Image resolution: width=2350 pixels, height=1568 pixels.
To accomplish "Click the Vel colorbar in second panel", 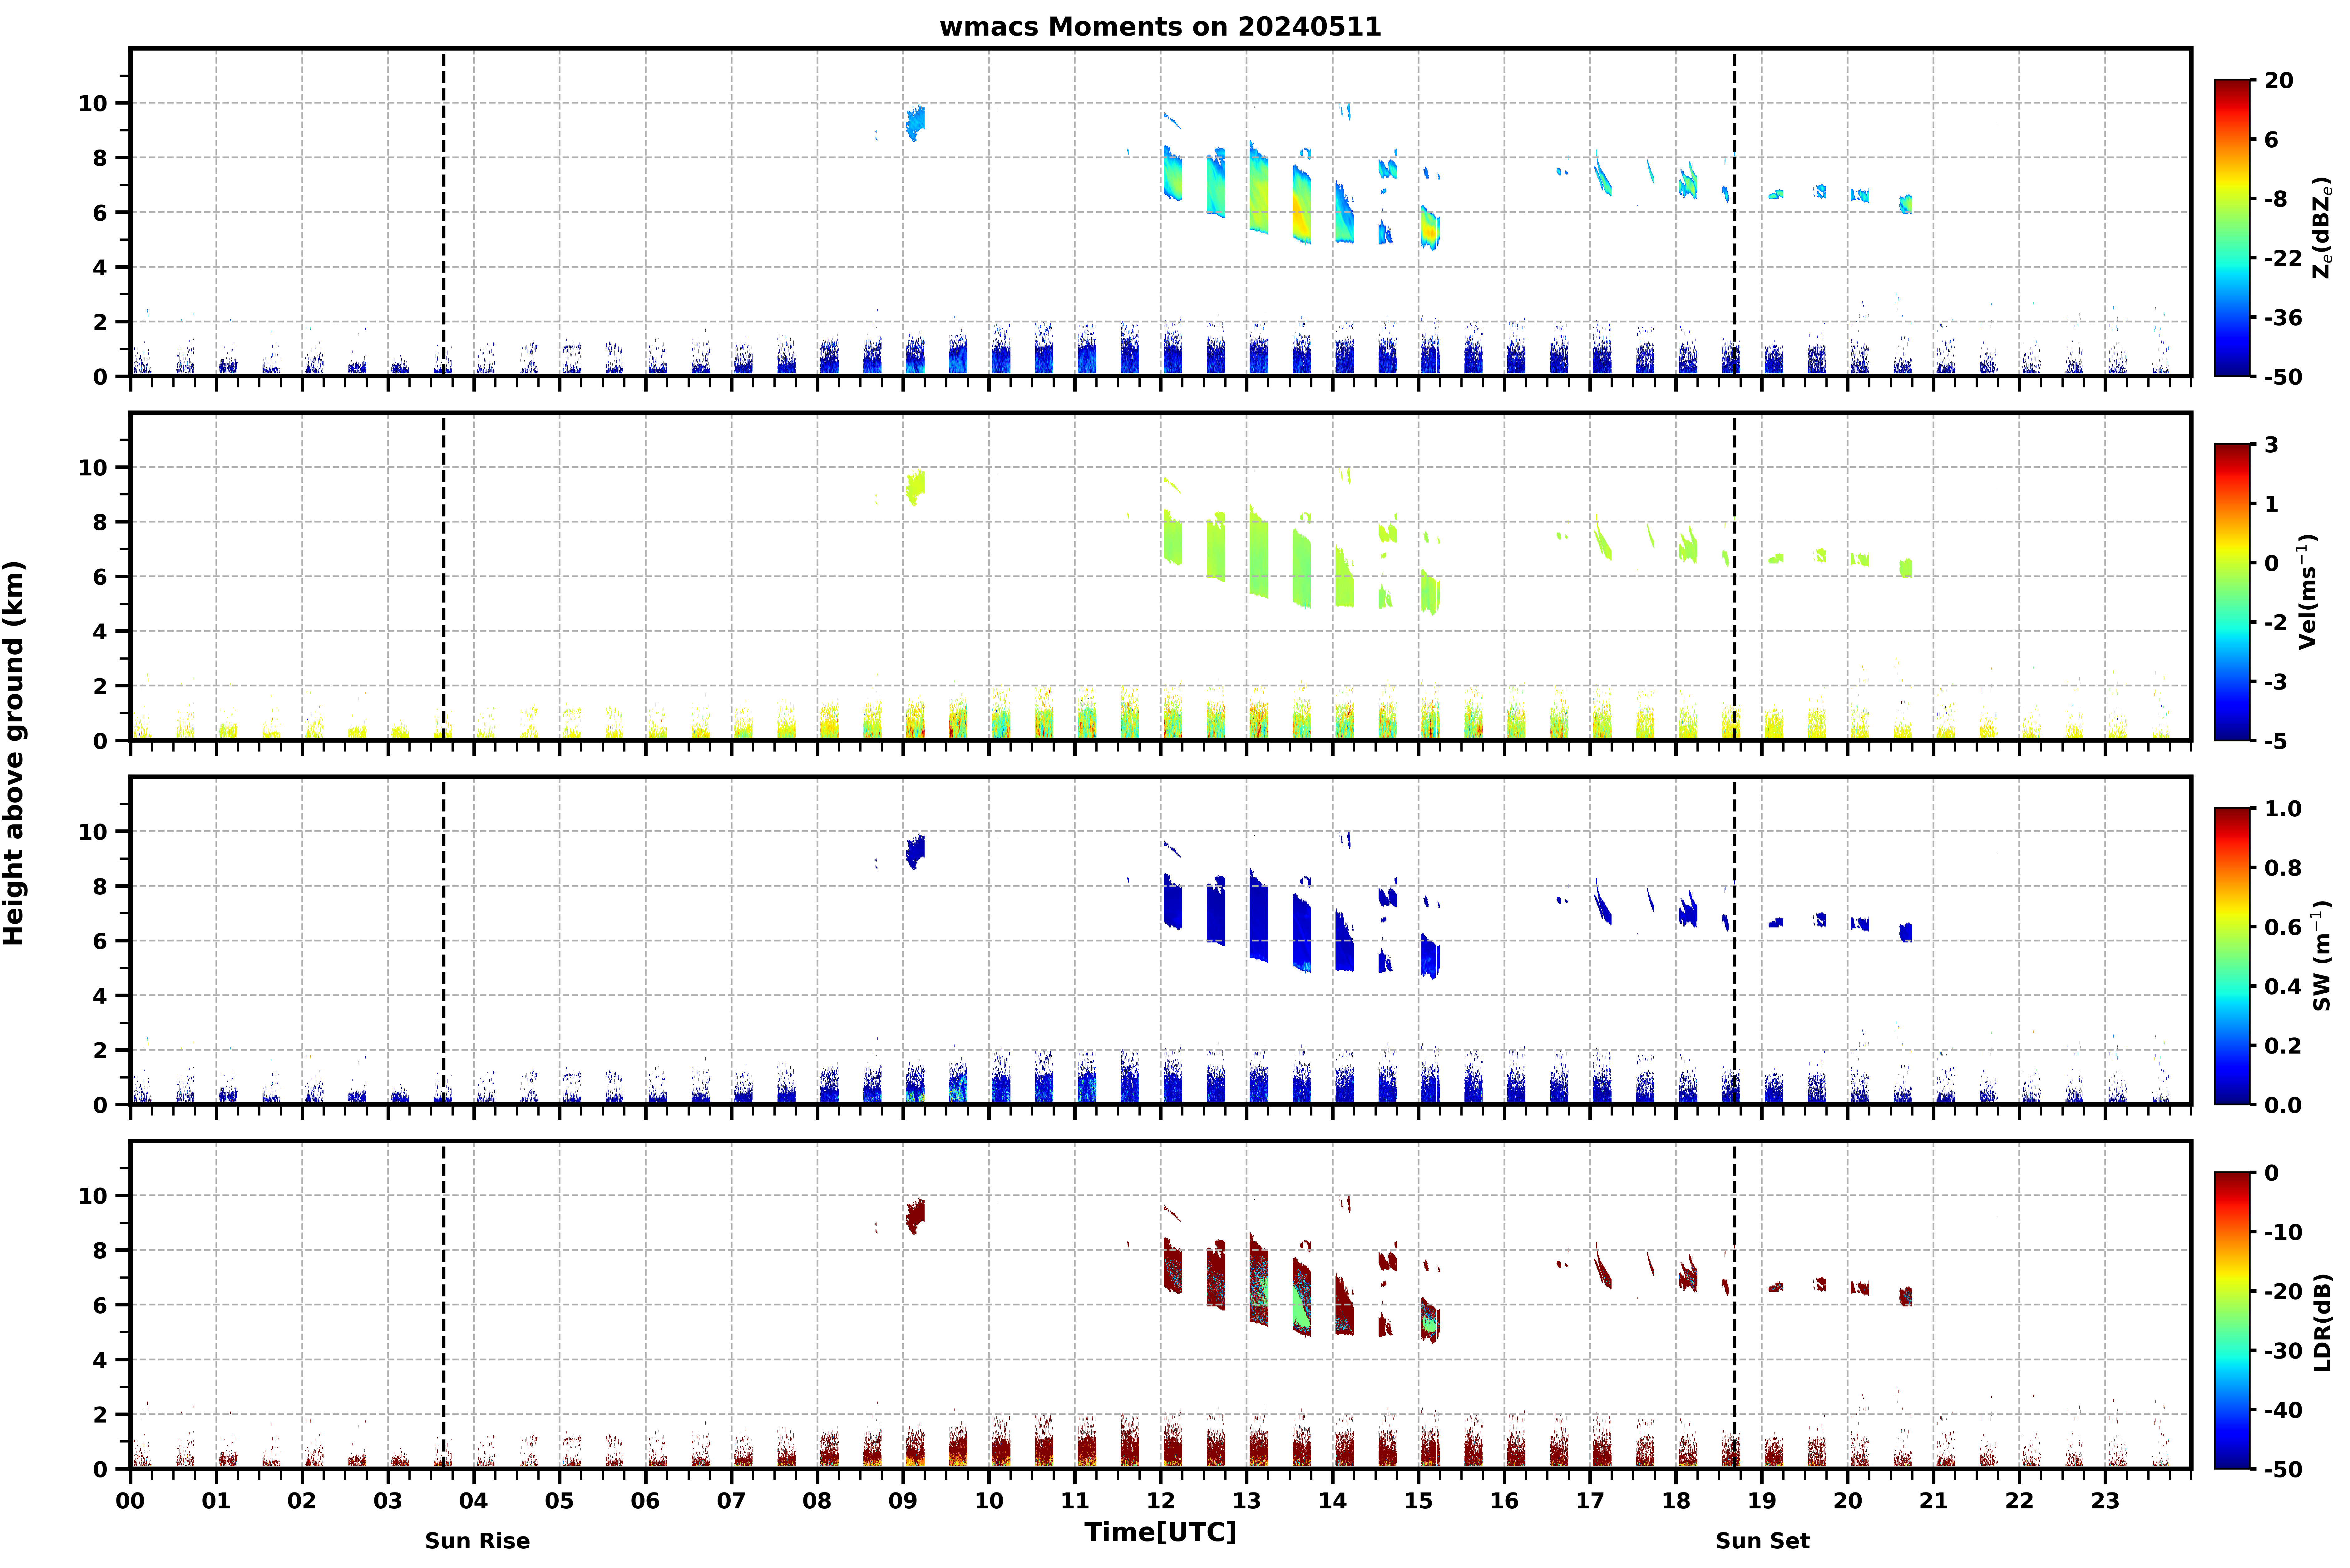I will (x=2232, y=592).
